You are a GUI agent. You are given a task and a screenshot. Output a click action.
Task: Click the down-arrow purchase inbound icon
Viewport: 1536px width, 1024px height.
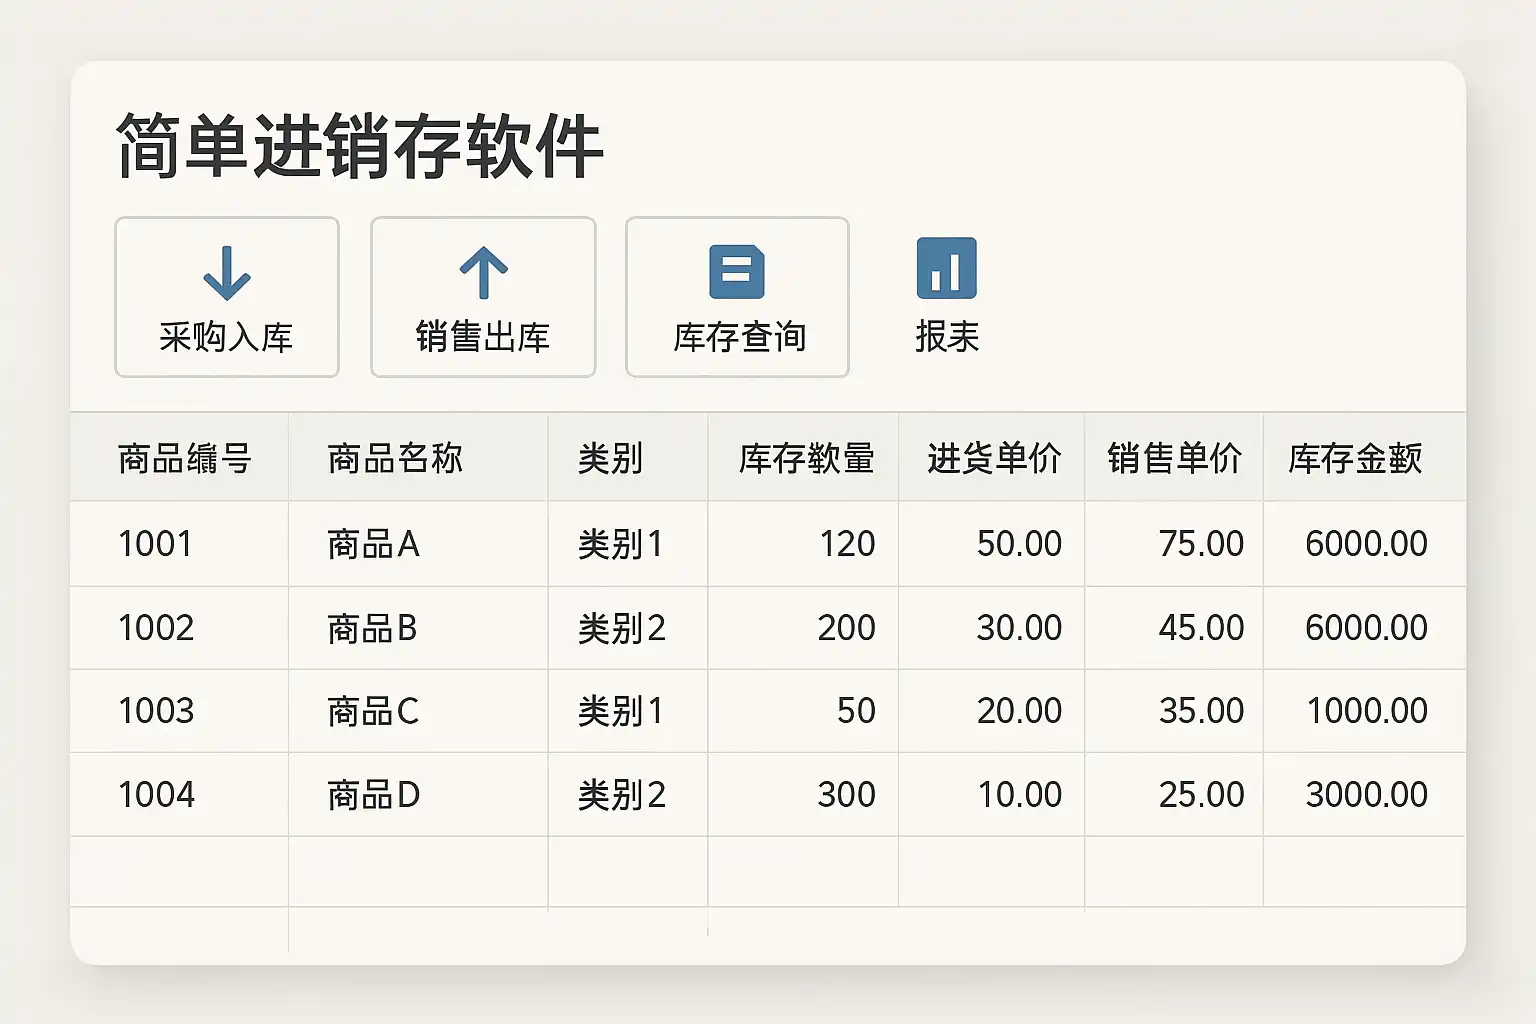227,273
